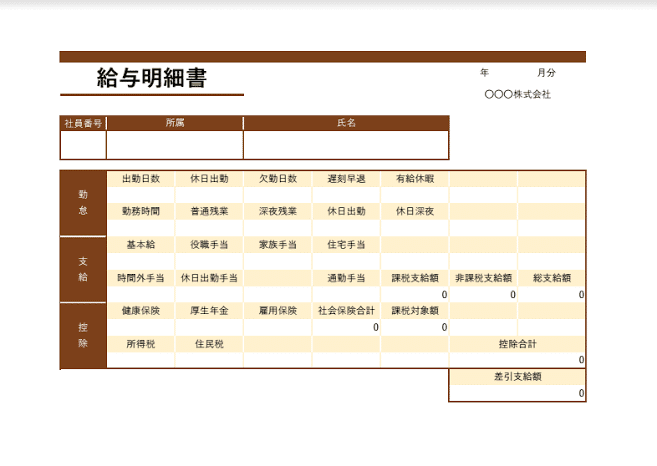Click the 控除合計 label cell
The width and height of the screenshot is (657, 466).
pyautogui.click(x=517, y=344)
